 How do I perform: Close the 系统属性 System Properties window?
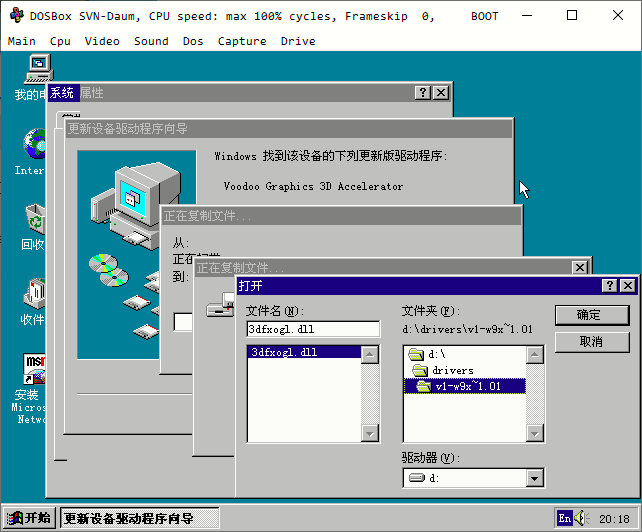(x=441, y=93)
